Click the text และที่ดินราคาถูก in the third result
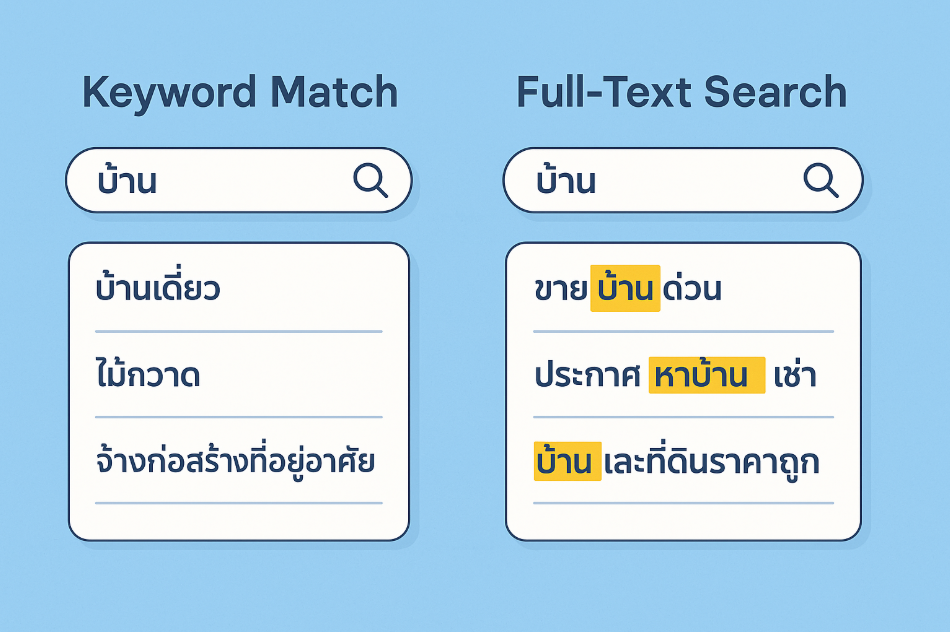This screenshot has height=632, width=950. click(x=712, y=463)
